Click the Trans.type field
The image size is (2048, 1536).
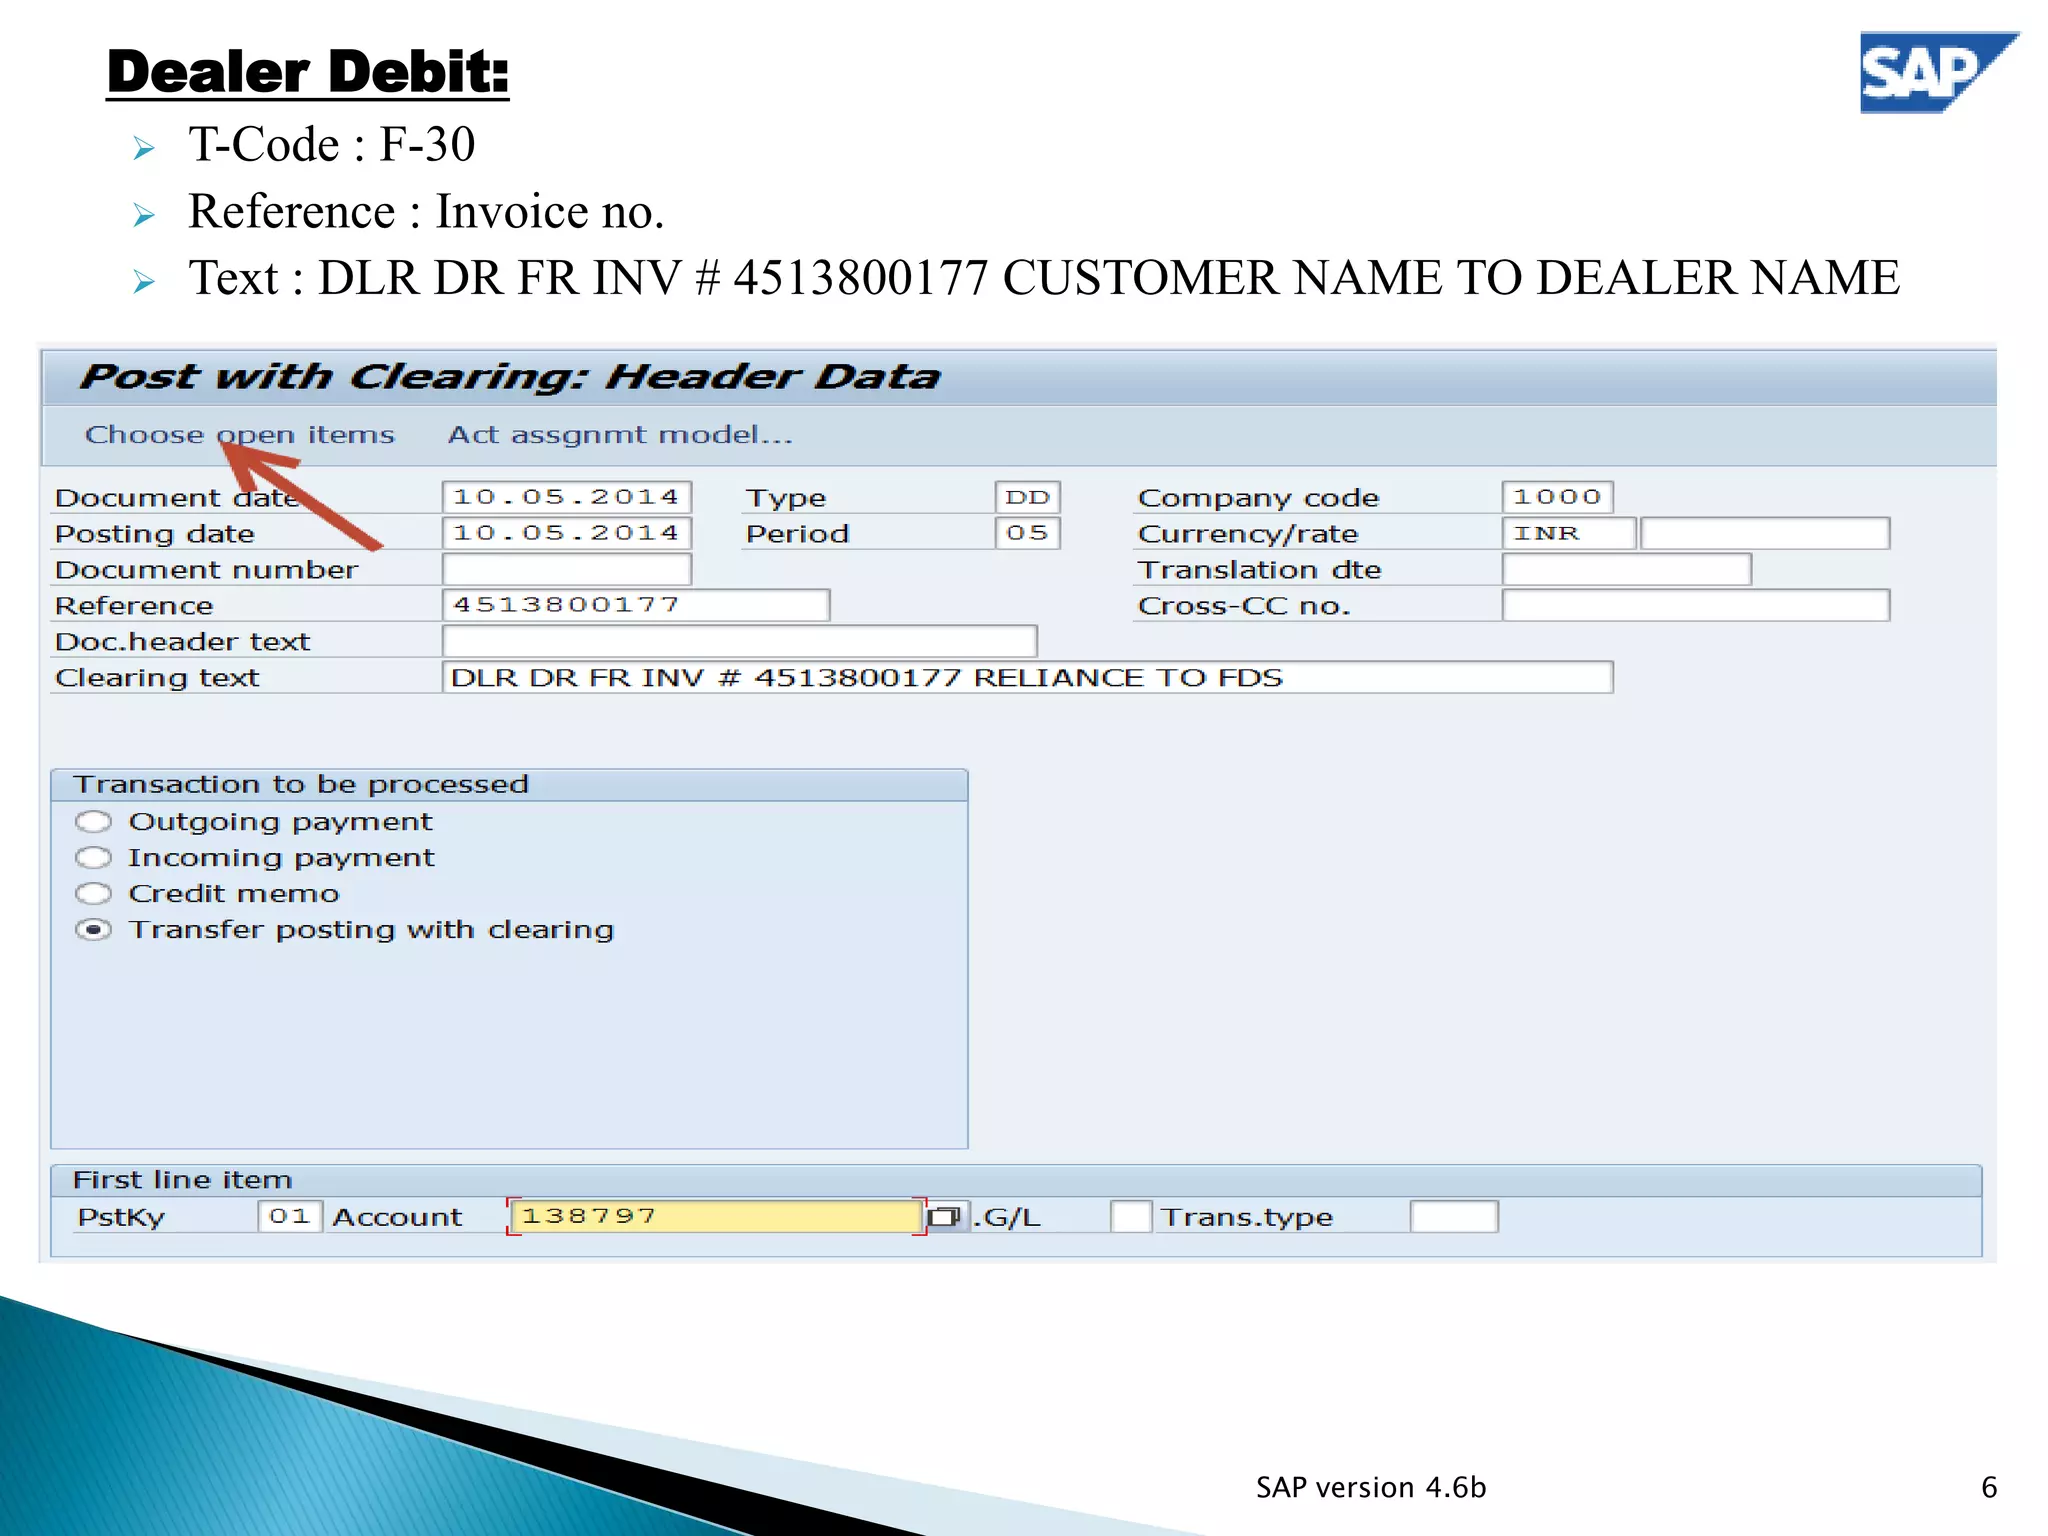(1454, 1217)
